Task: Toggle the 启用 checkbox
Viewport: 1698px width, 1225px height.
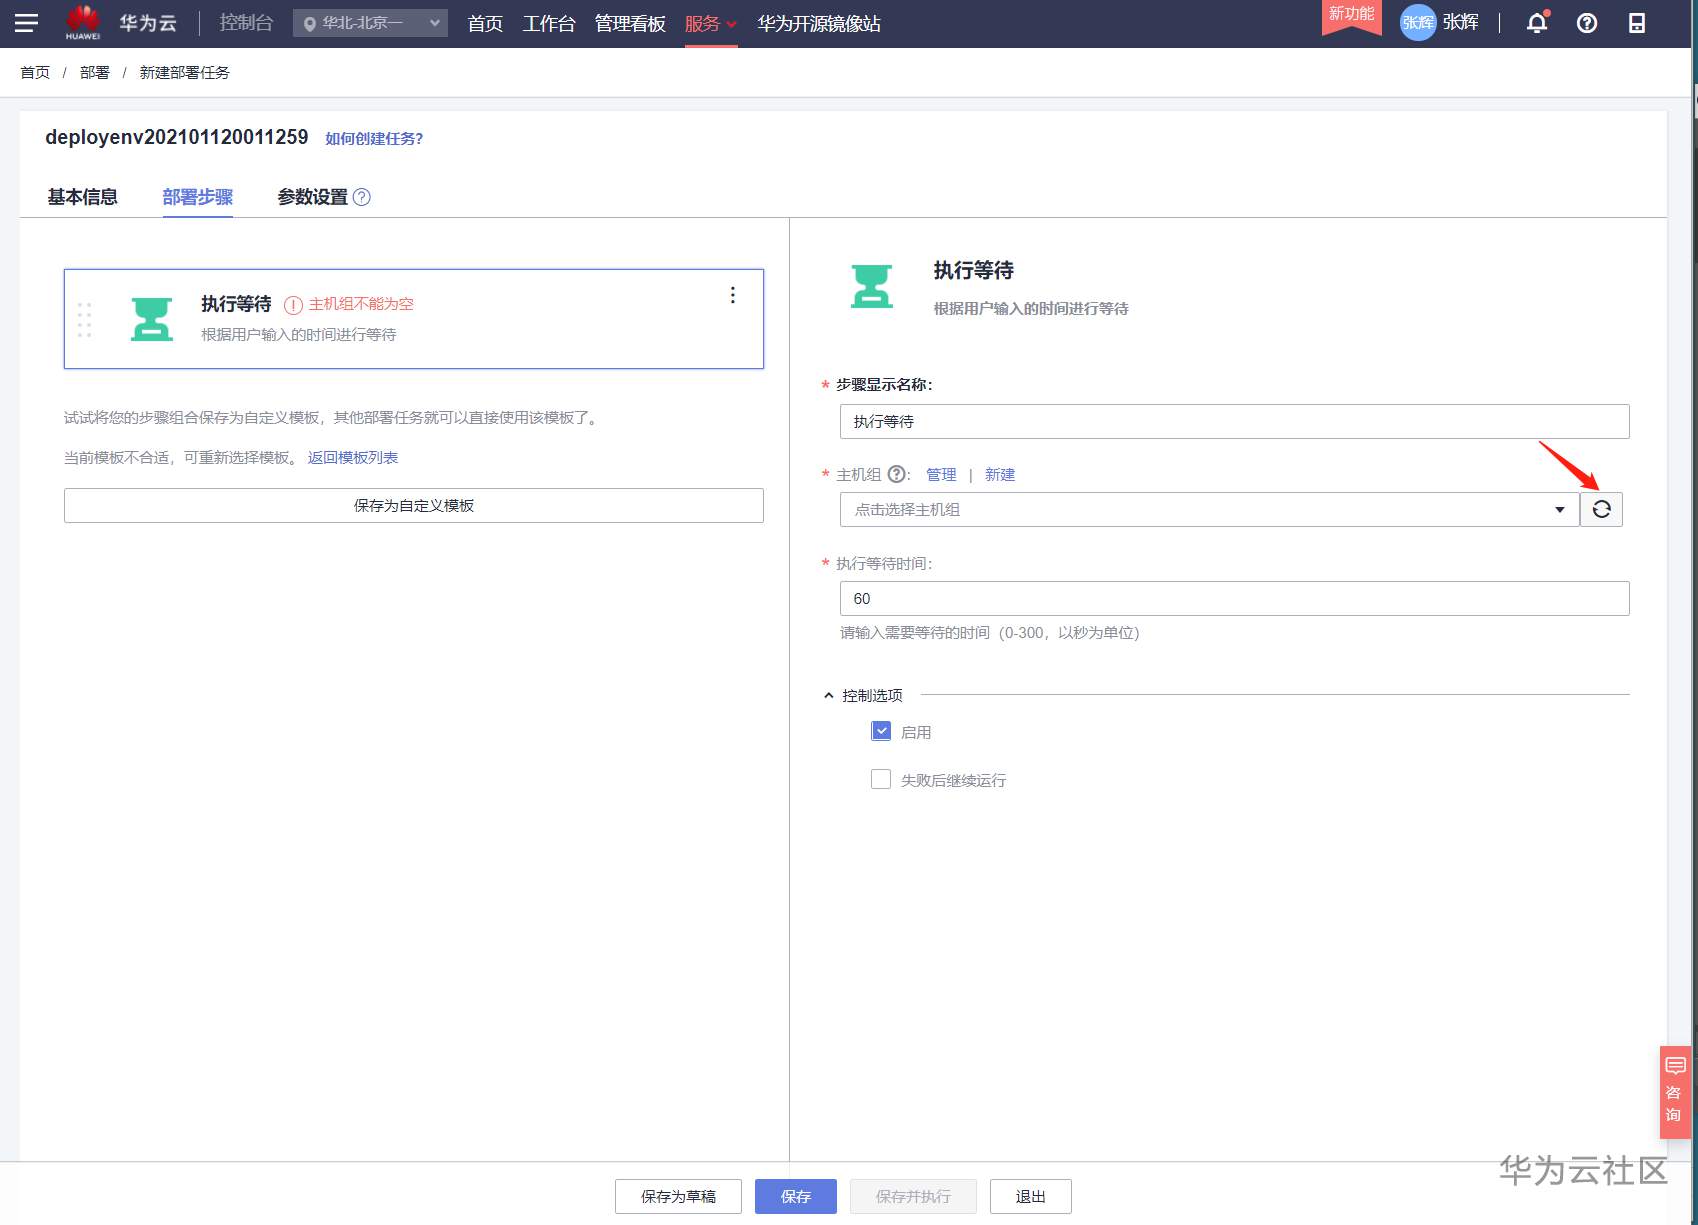Action: 881,731
